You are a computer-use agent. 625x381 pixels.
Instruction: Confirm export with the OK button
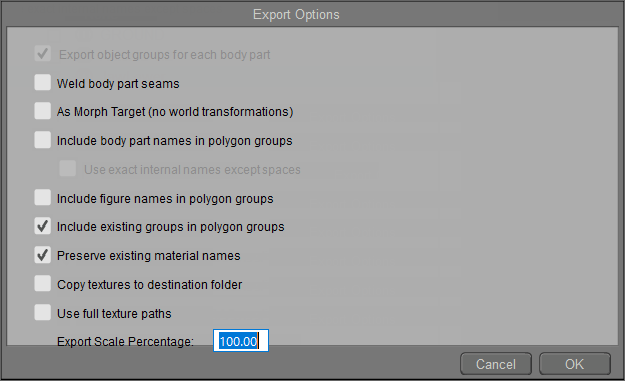coord(575,364)
